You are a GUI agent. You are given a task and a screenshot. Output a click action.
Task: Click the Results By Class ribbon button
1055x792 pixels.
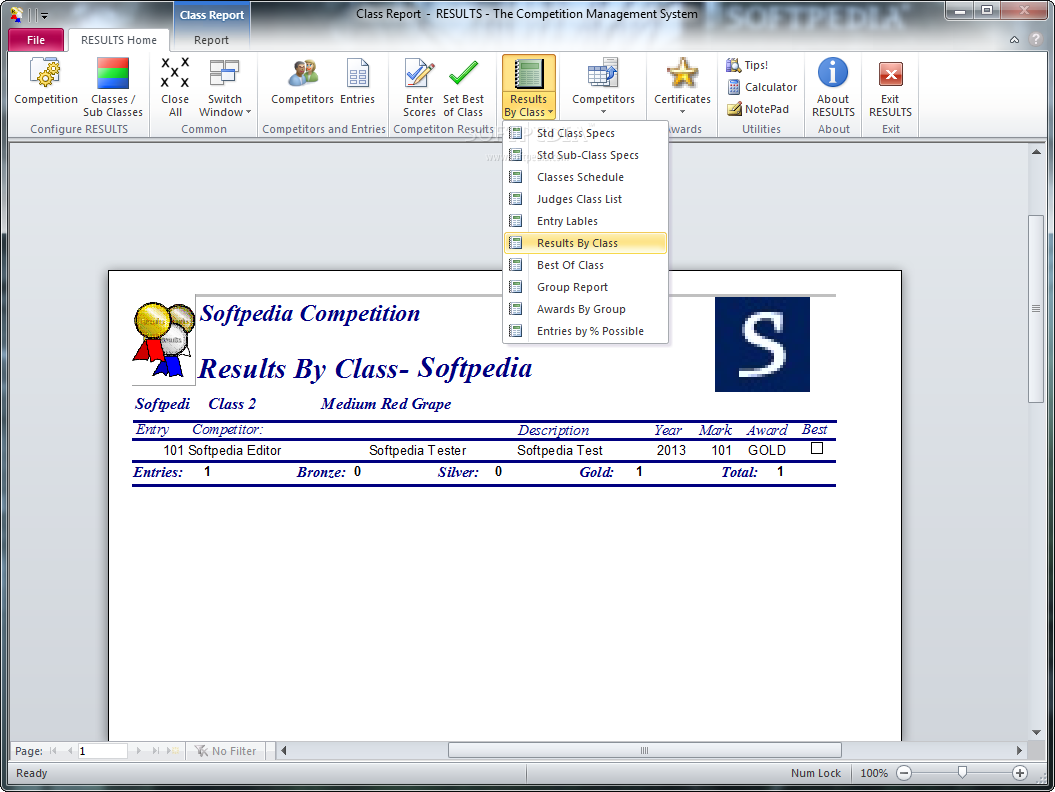(529, 88)
